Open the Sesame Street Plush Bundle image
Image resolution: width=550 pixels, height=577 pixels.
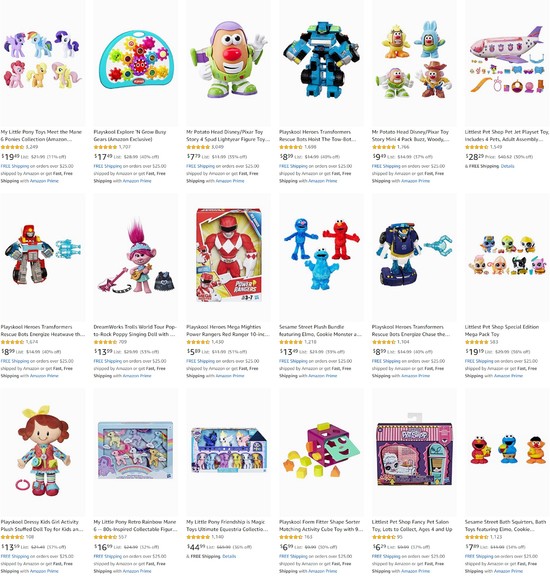coord(322,255)
